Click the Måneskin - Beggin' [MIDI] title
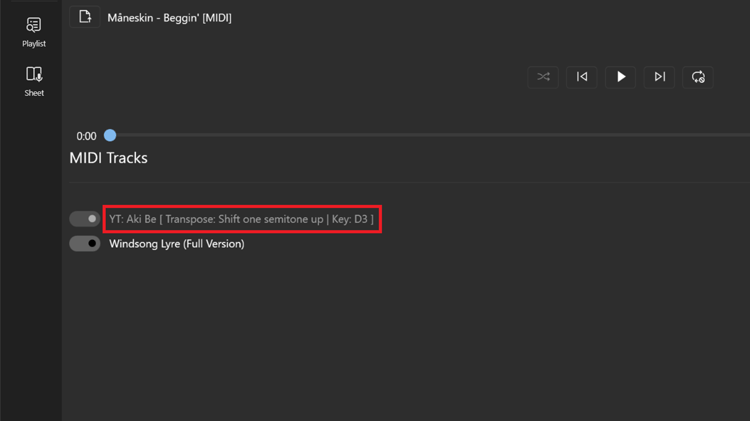Image resolution: width=750 pixels, height=421 pixels. [x=169, y=18]
